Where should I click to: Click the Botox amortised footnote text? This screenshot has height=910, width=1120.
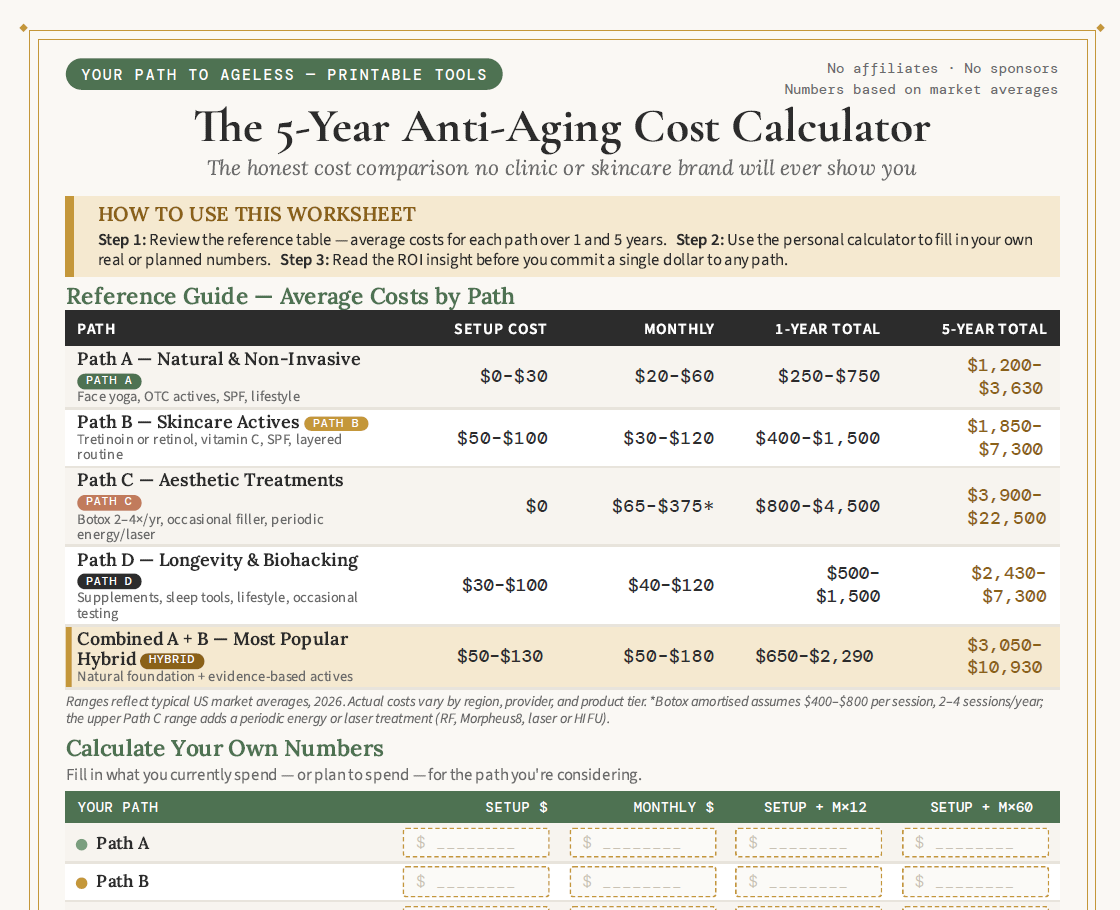555,710
